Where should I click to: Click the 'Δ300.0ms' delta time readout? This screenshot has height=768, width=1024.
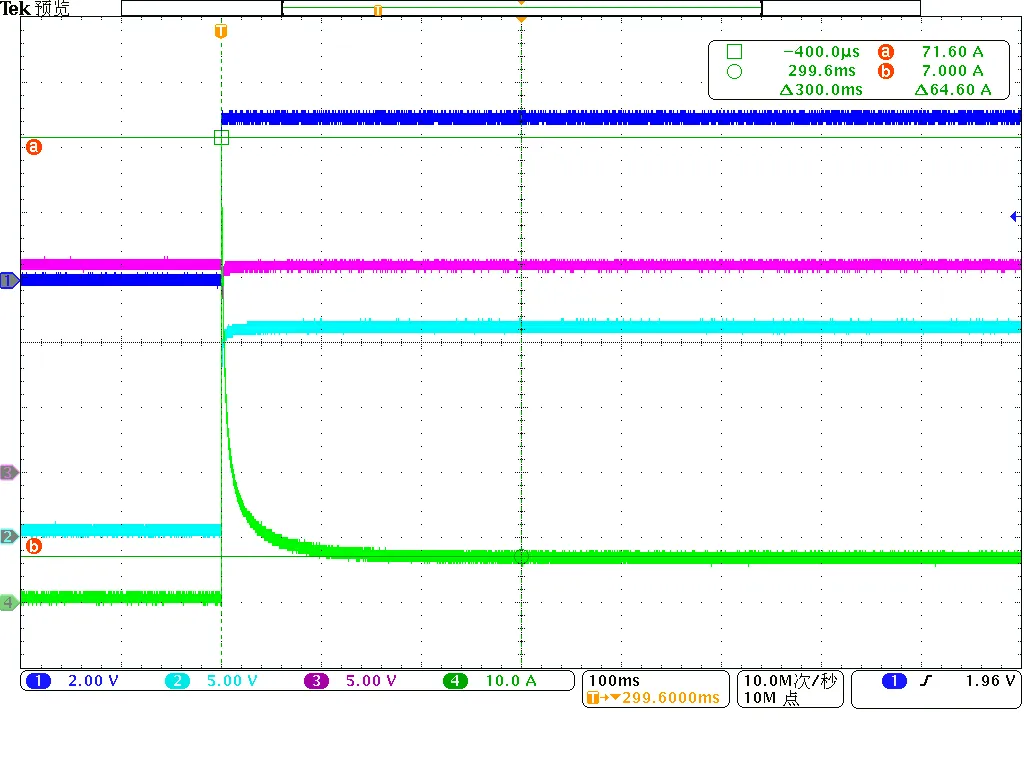point(821,89)
